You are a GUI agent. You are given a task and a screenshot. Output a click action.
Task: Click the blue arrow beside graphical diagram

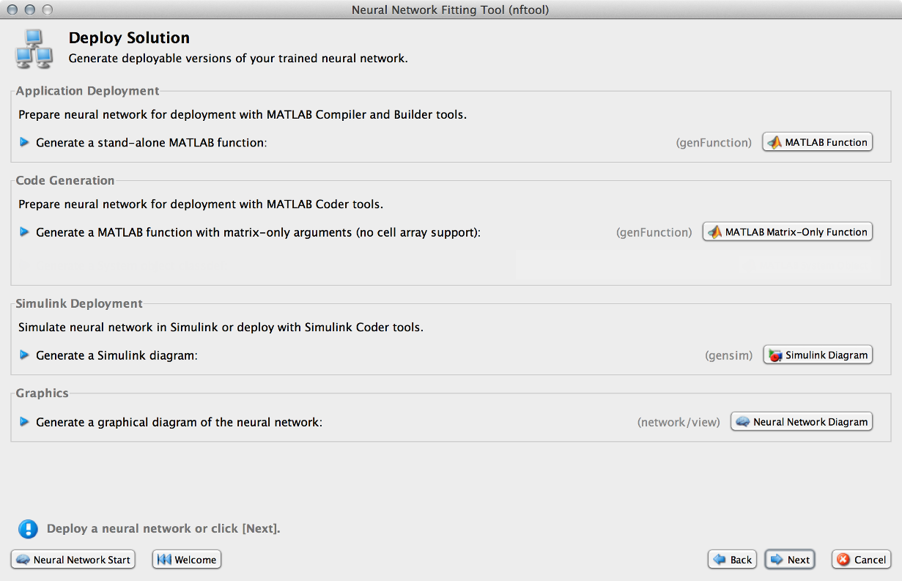coord(25,422)
